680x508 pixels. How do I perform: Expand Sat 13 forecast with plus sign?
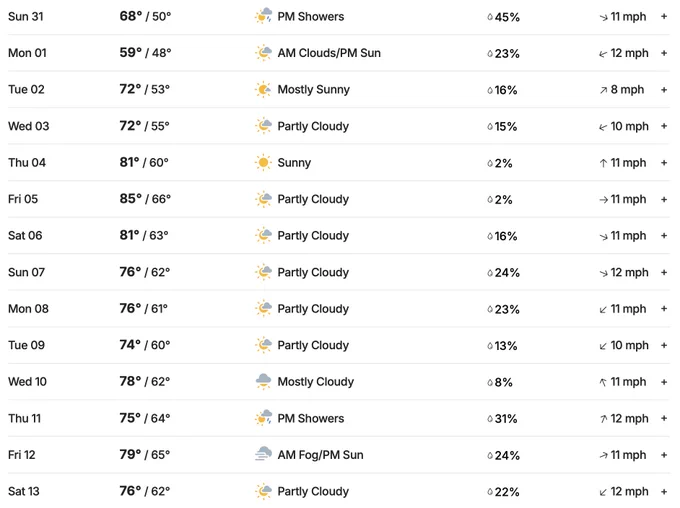(x=664, y=492)
